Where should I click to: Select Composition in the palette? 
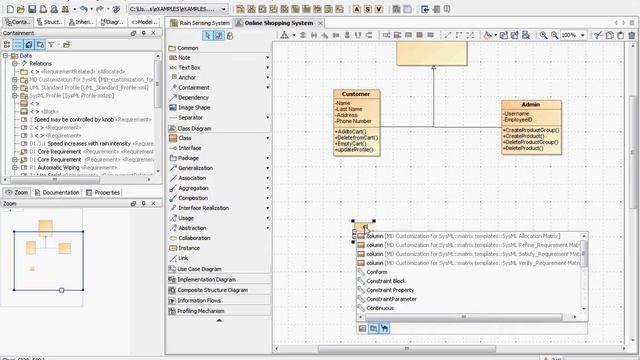(193, 198)
